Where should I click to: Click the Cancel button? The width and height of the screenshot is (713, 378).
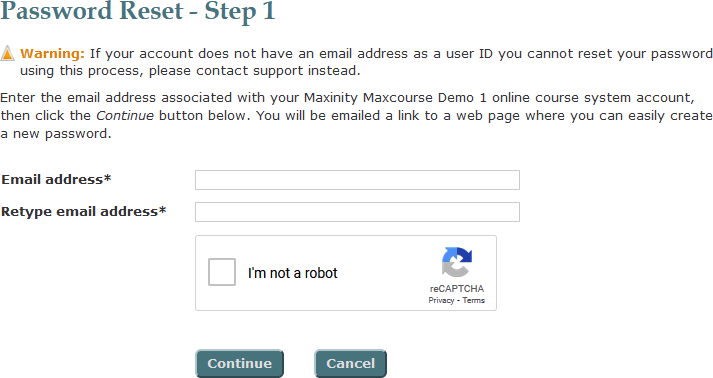pyautogui.click(x=351, y=363)
